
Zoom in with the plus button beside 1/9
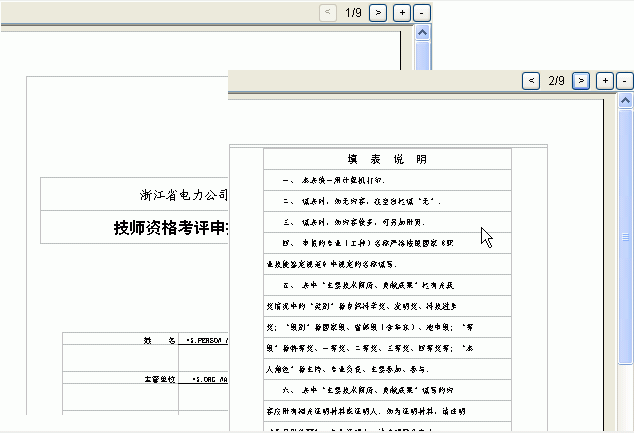401,12
